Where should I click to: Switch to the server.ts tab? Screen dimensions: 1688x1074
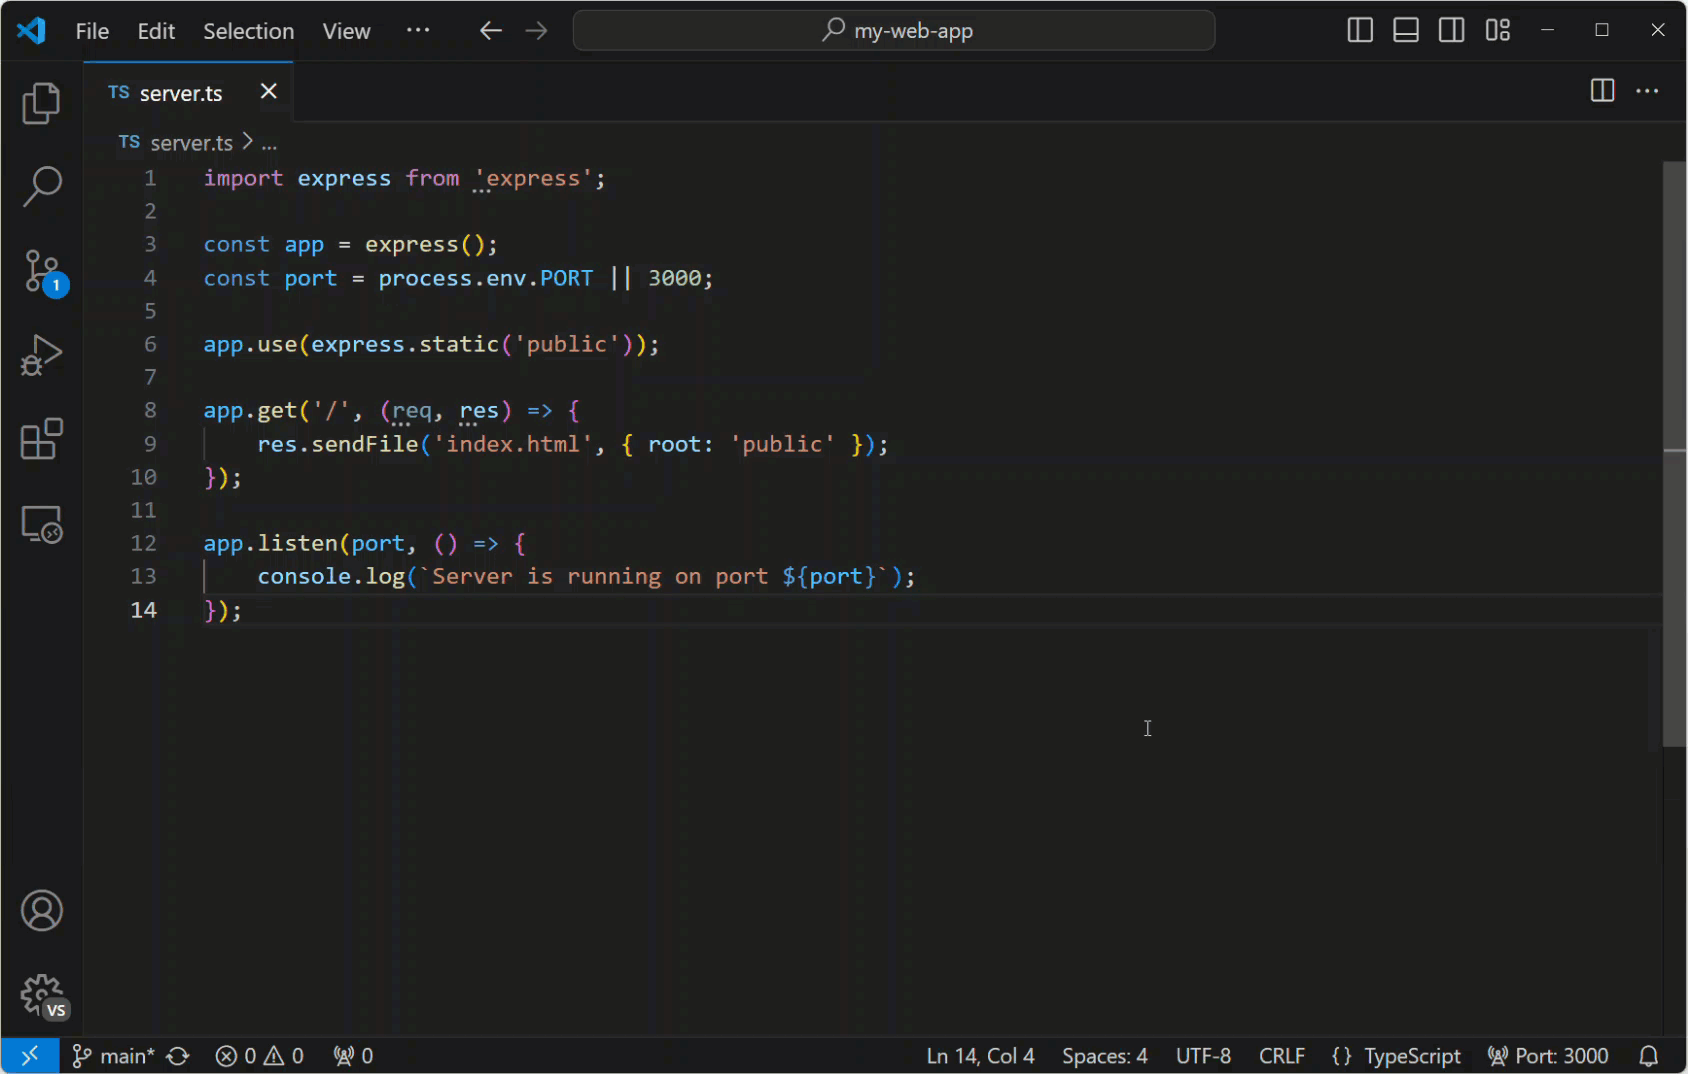click(178, 92)
